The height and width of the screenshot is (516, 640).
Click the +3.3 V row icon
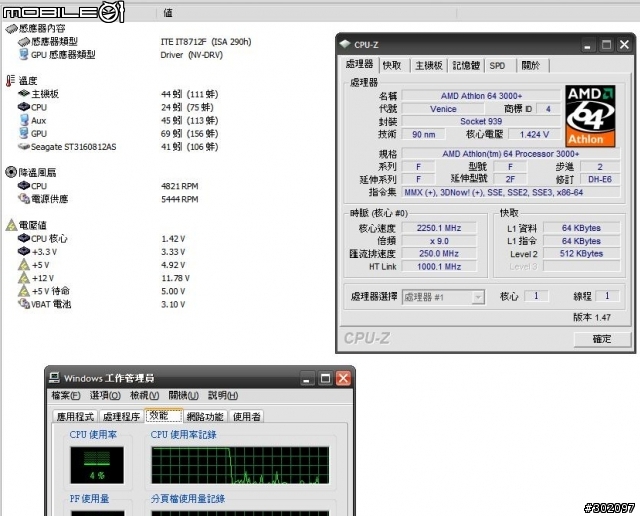pyautogui.click(x=24, y=251)
